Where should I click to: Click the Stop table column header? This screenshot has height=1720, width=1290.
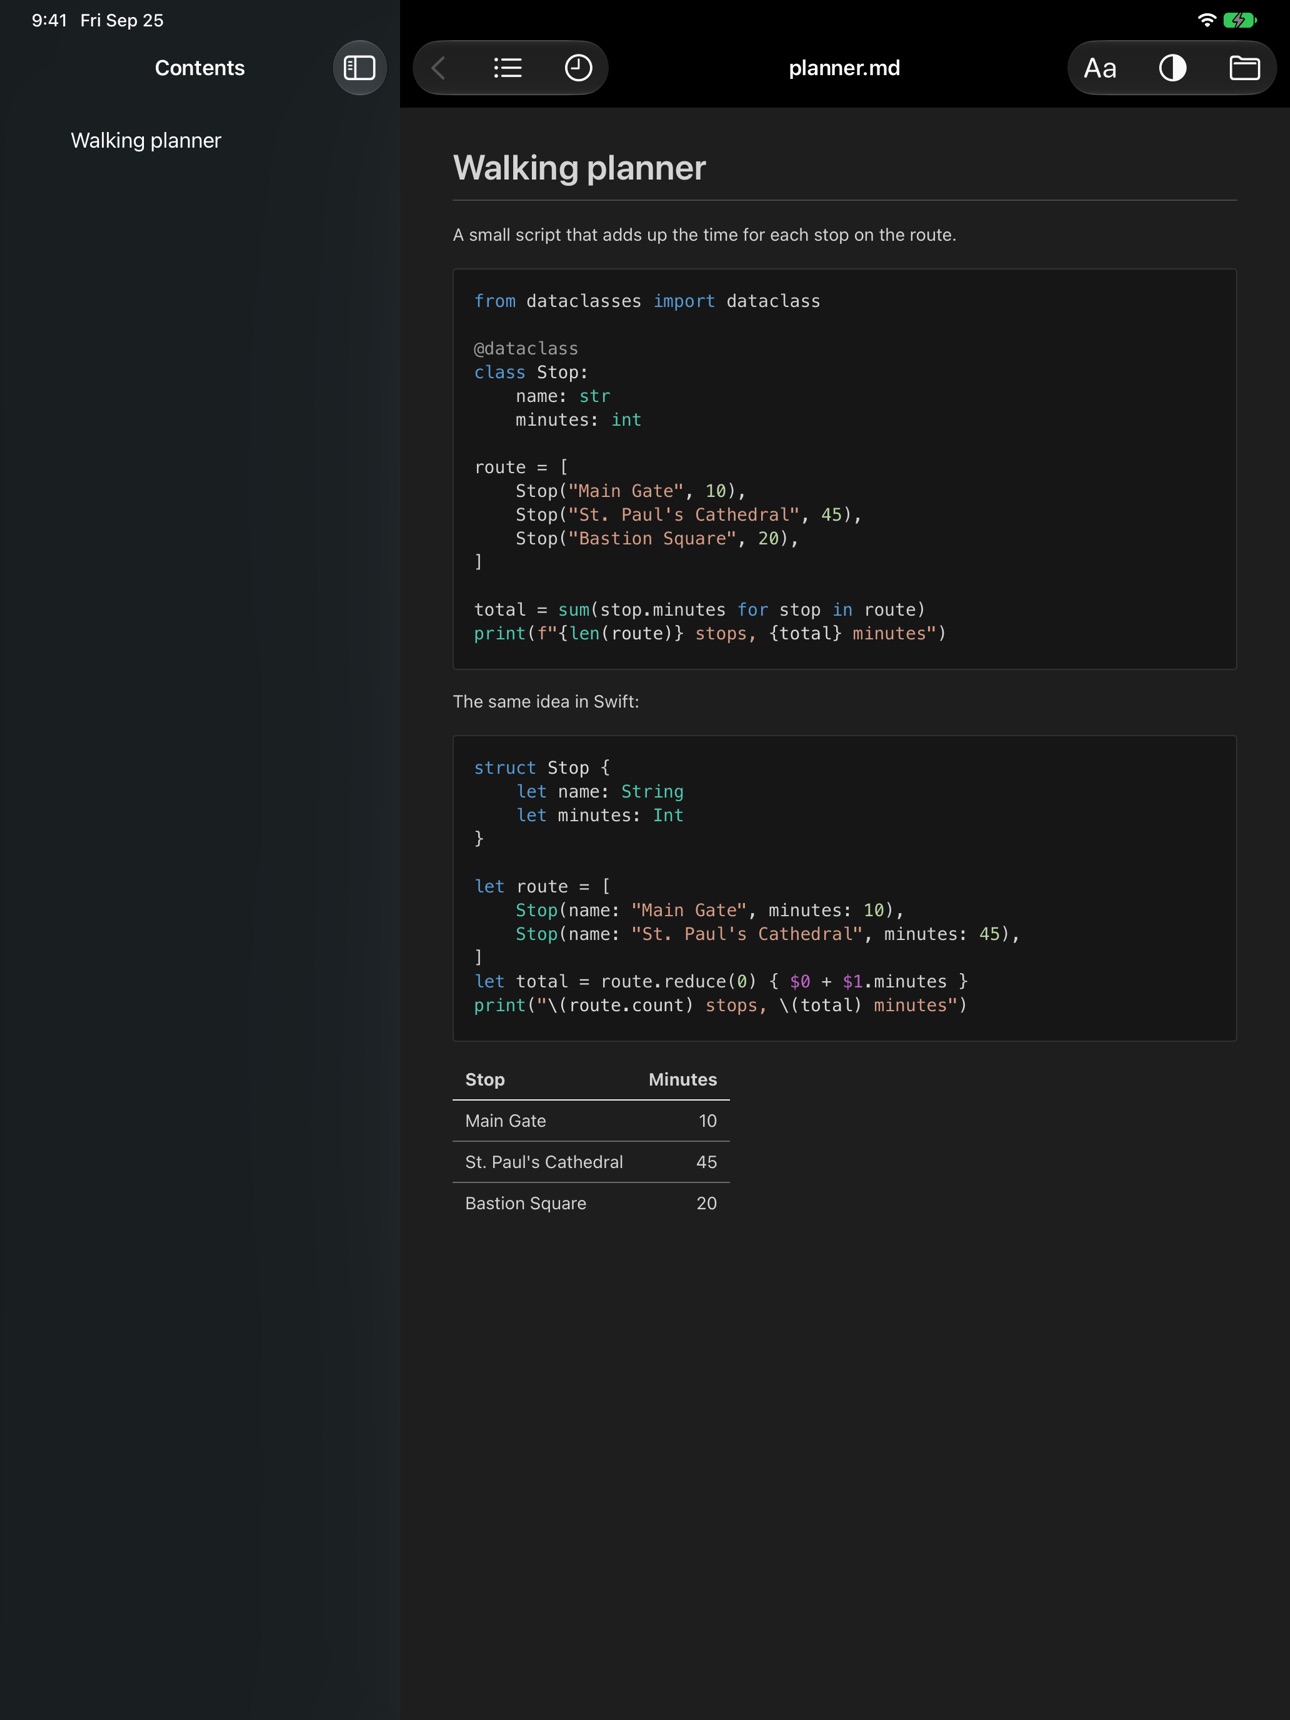pos(485,1080)
